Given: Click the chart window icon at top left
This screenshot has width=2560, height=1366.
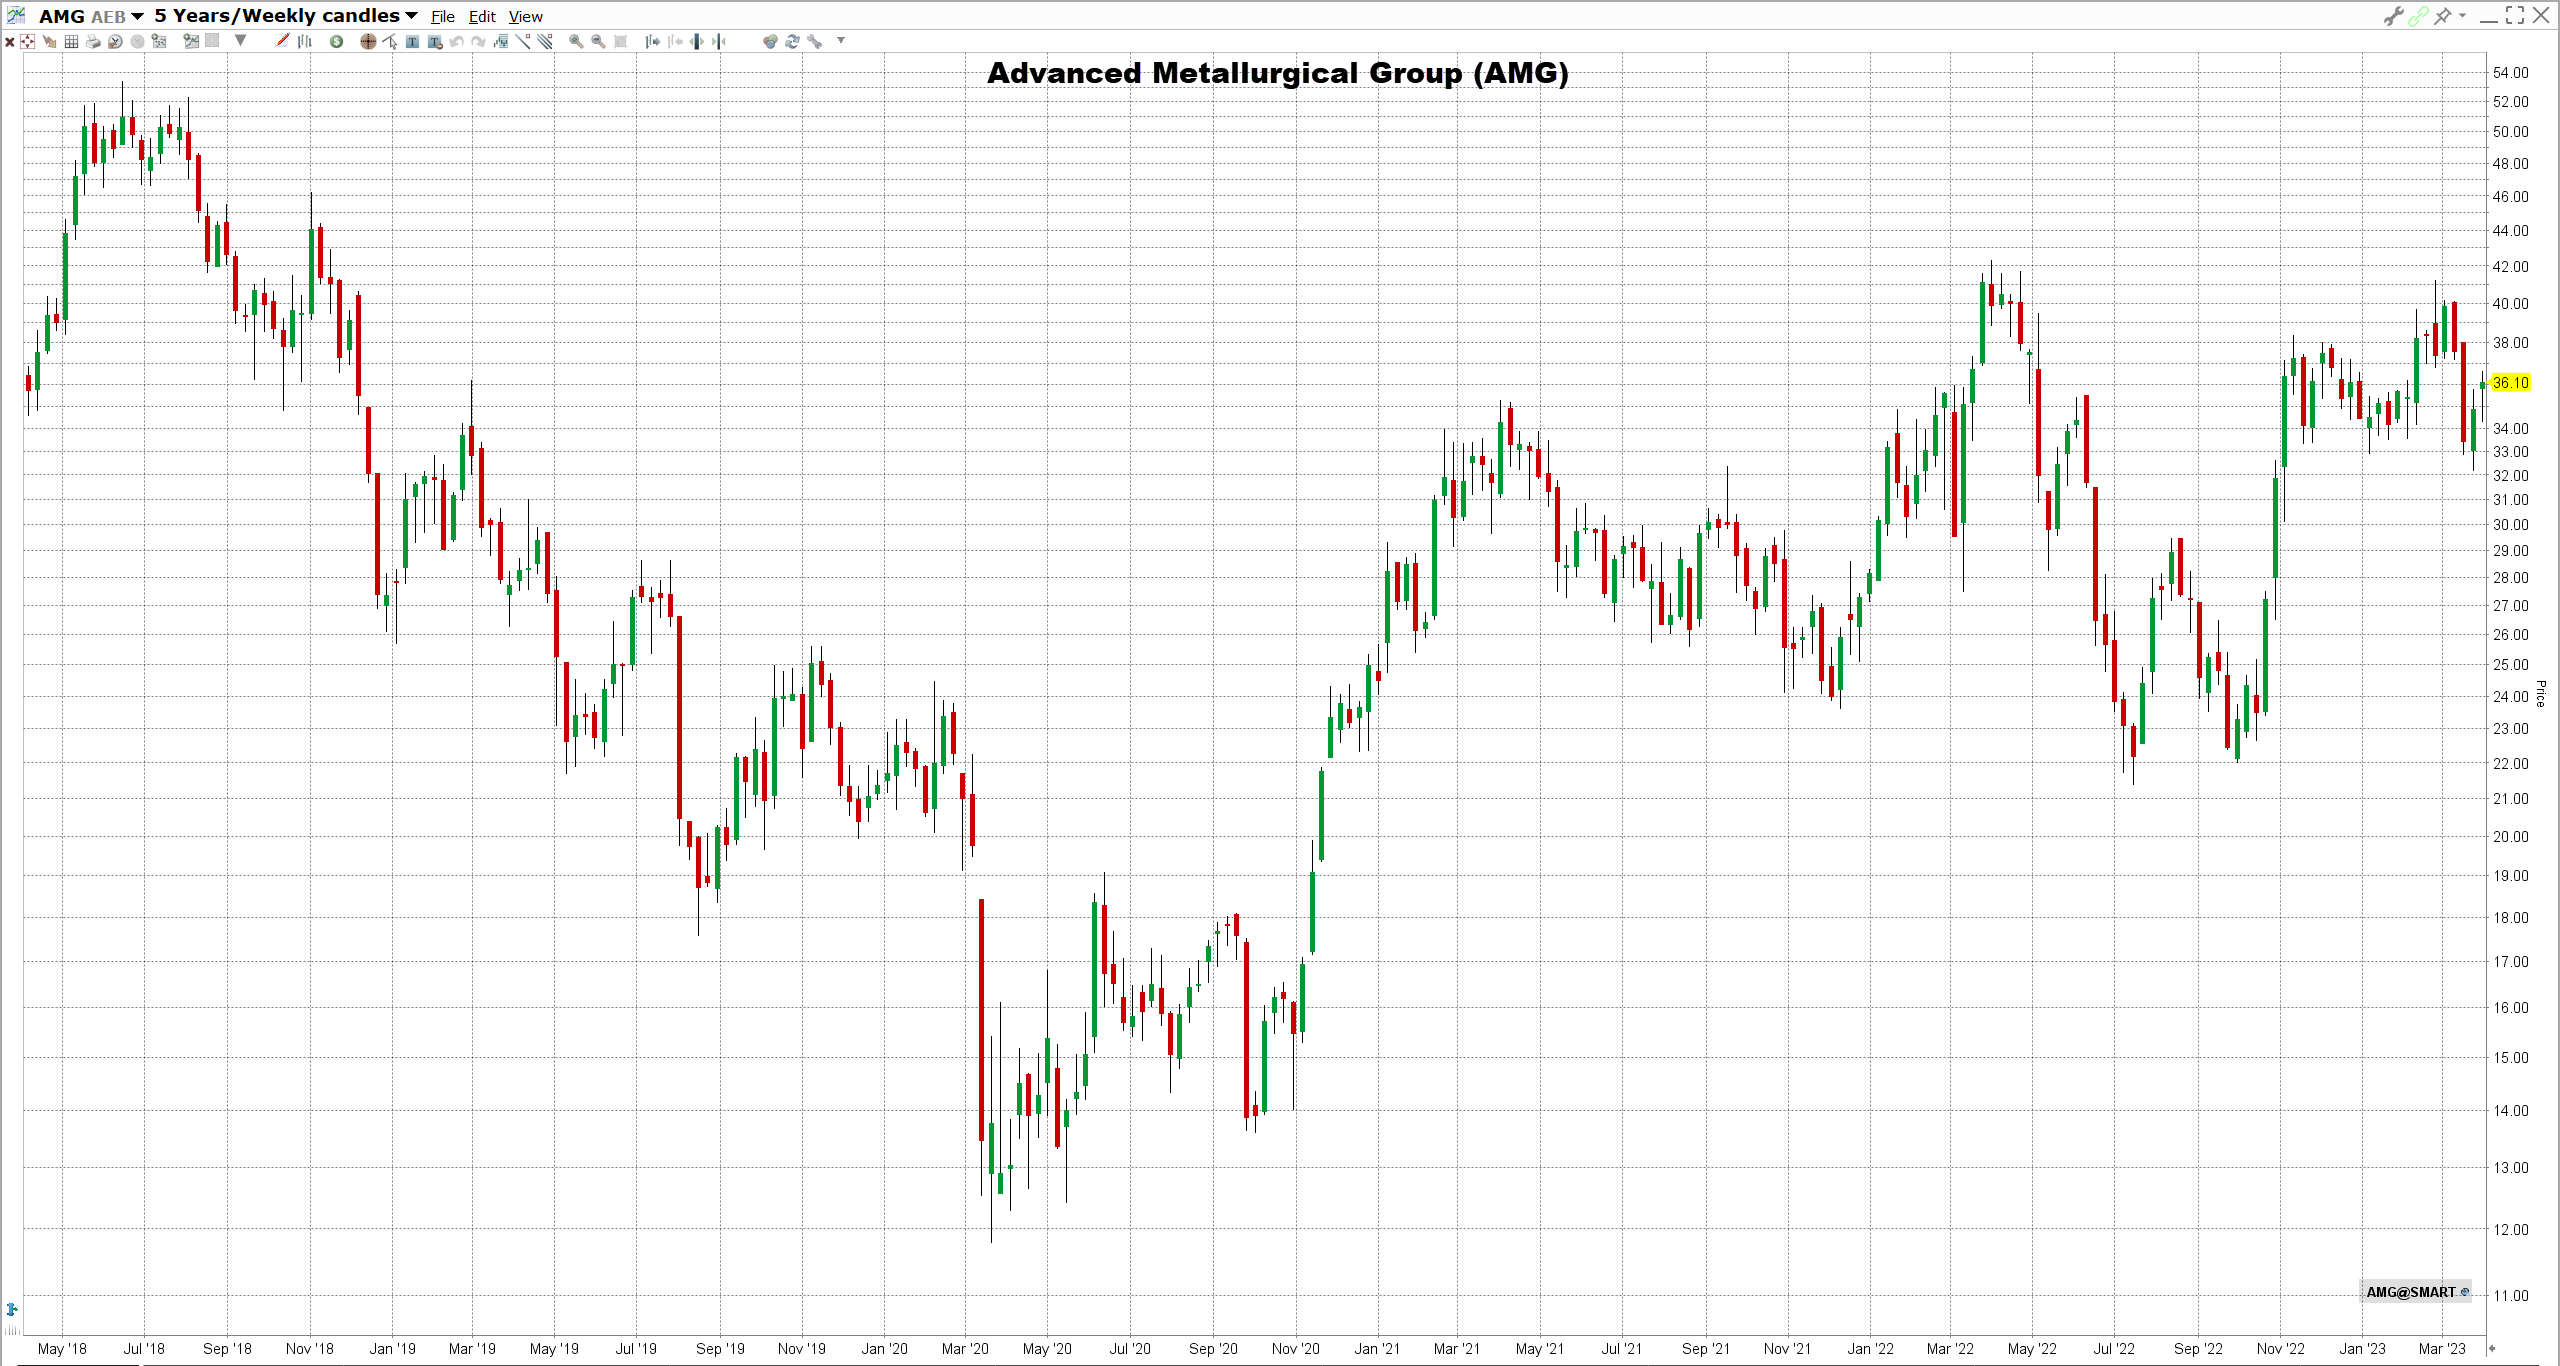Looking at the screenshot, I should click(16, 15).
